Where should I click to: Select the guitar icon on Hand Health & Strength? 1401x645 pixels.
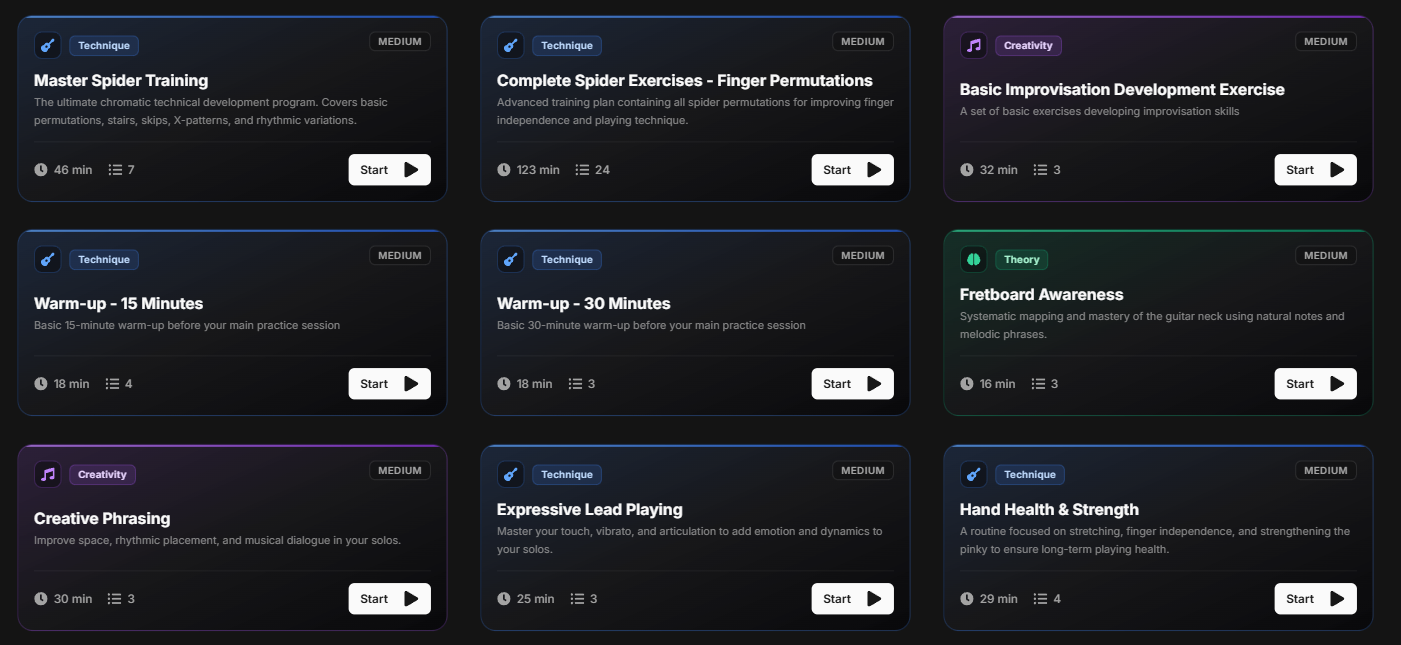[x=973, y=474]
